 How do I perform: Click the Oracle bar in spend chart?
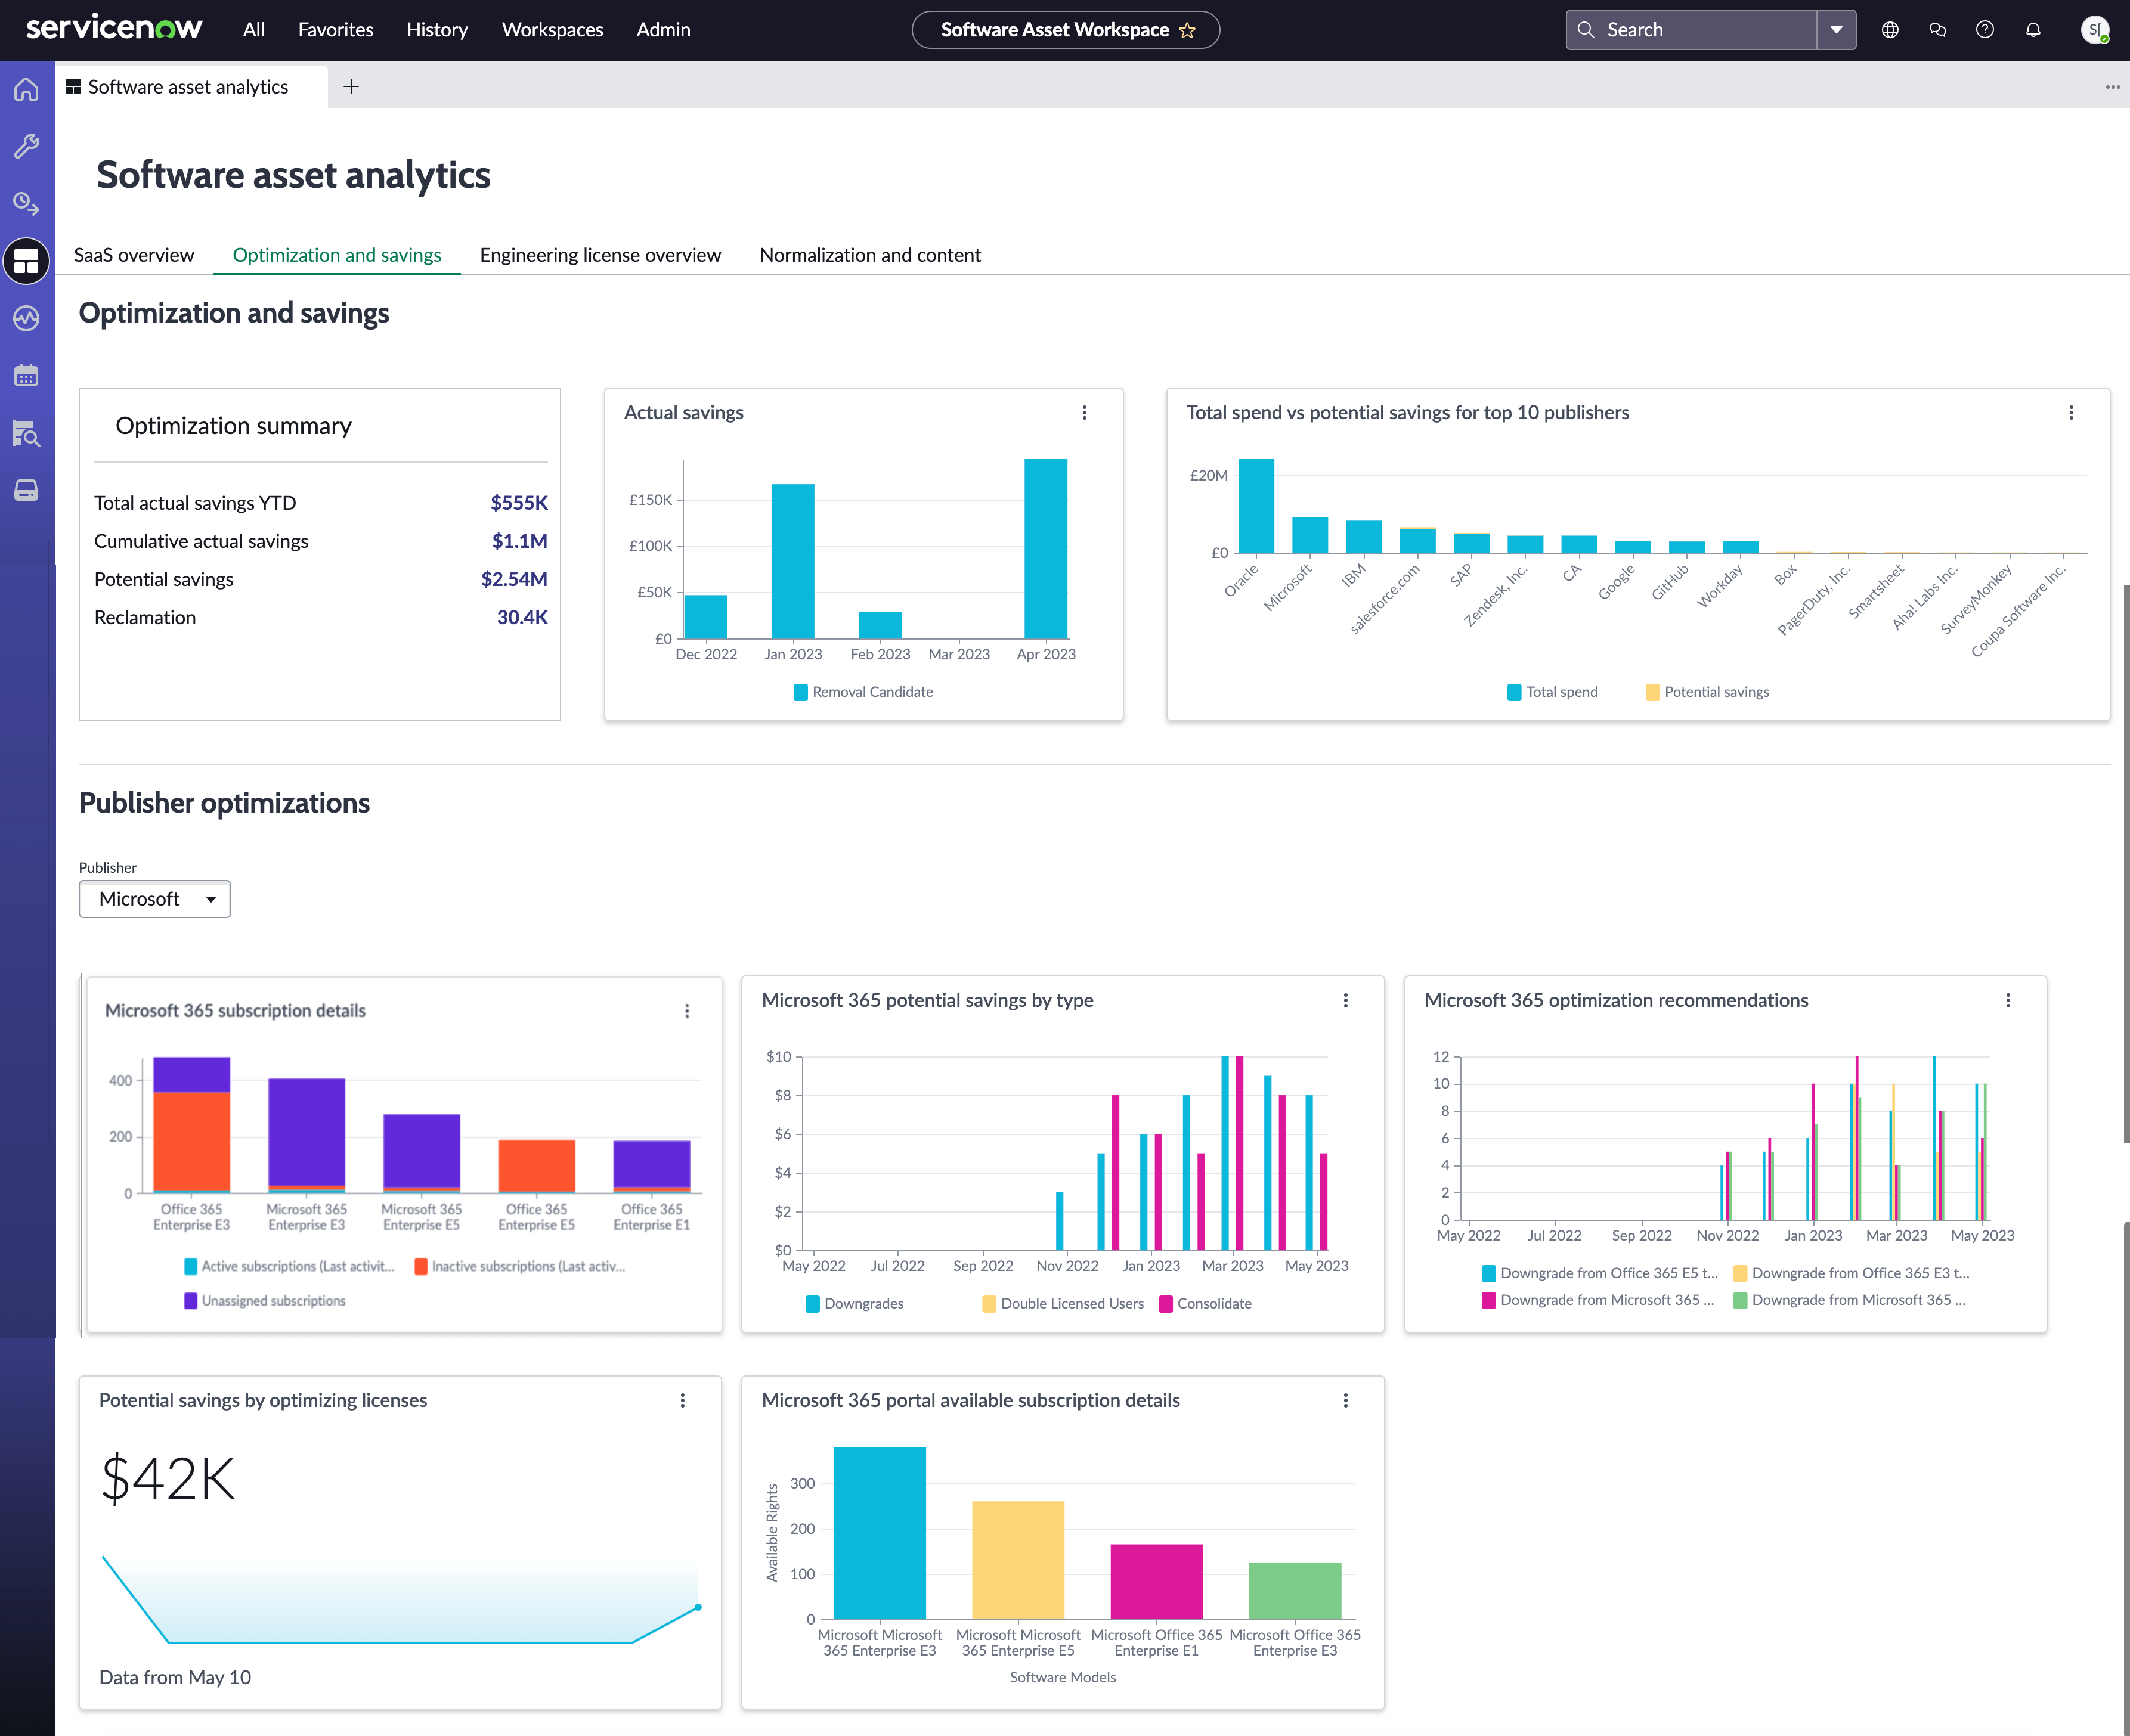coord(1256,506)
